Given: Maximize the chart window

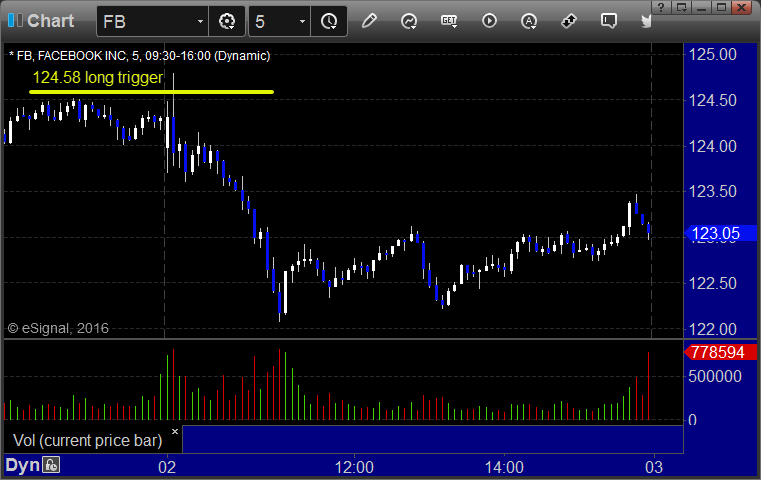Looking at the screenshot, I should tap(721, 7).
